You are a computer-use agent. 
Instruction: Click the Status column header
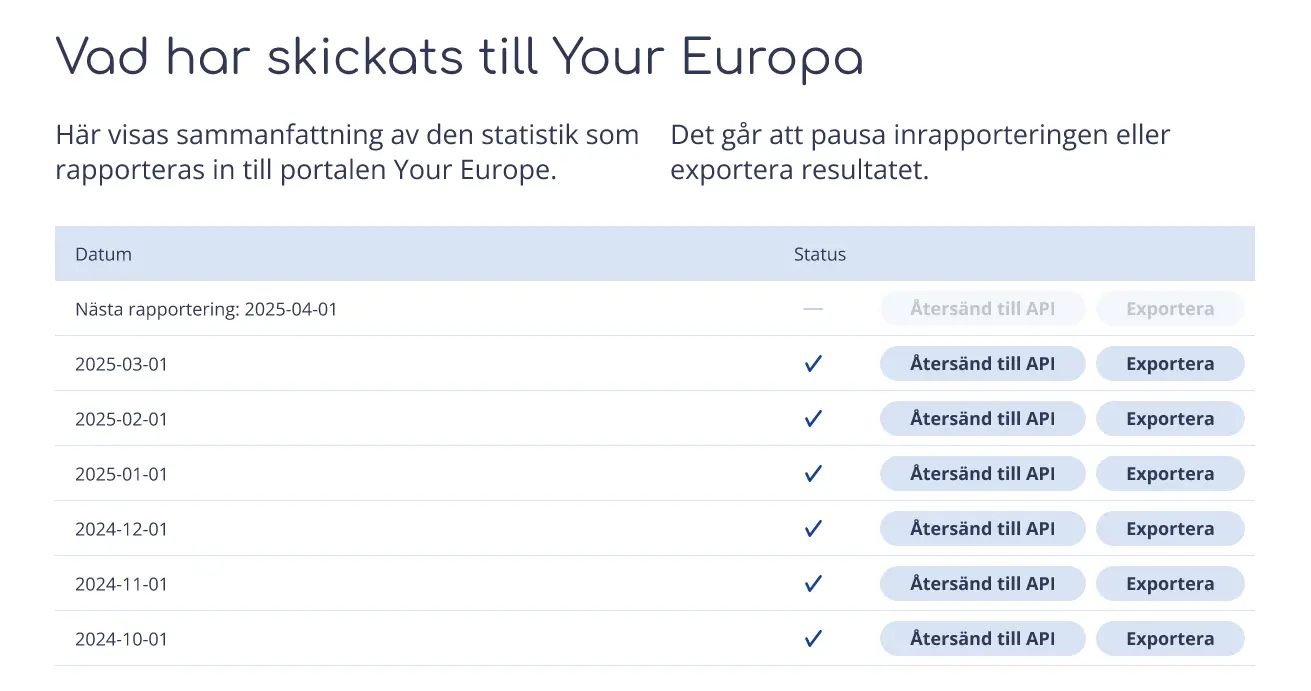pos(819,254)
